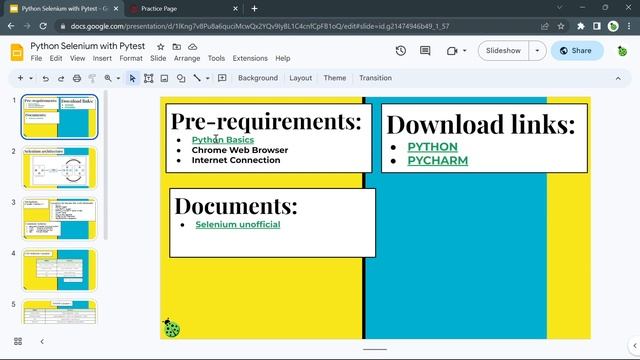Reload the page

tap(43, 26)
